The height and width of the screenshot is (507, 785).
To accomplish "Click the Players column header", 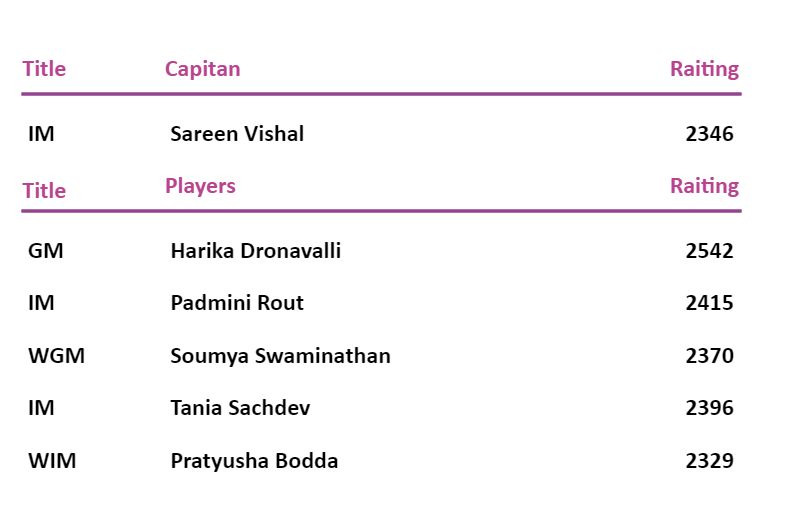I will [x=200, y=186].
